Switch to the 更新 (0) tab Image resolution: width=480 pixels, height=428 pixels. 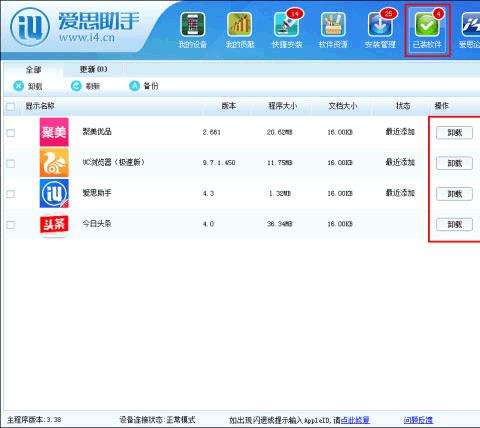tap(93, 69)
